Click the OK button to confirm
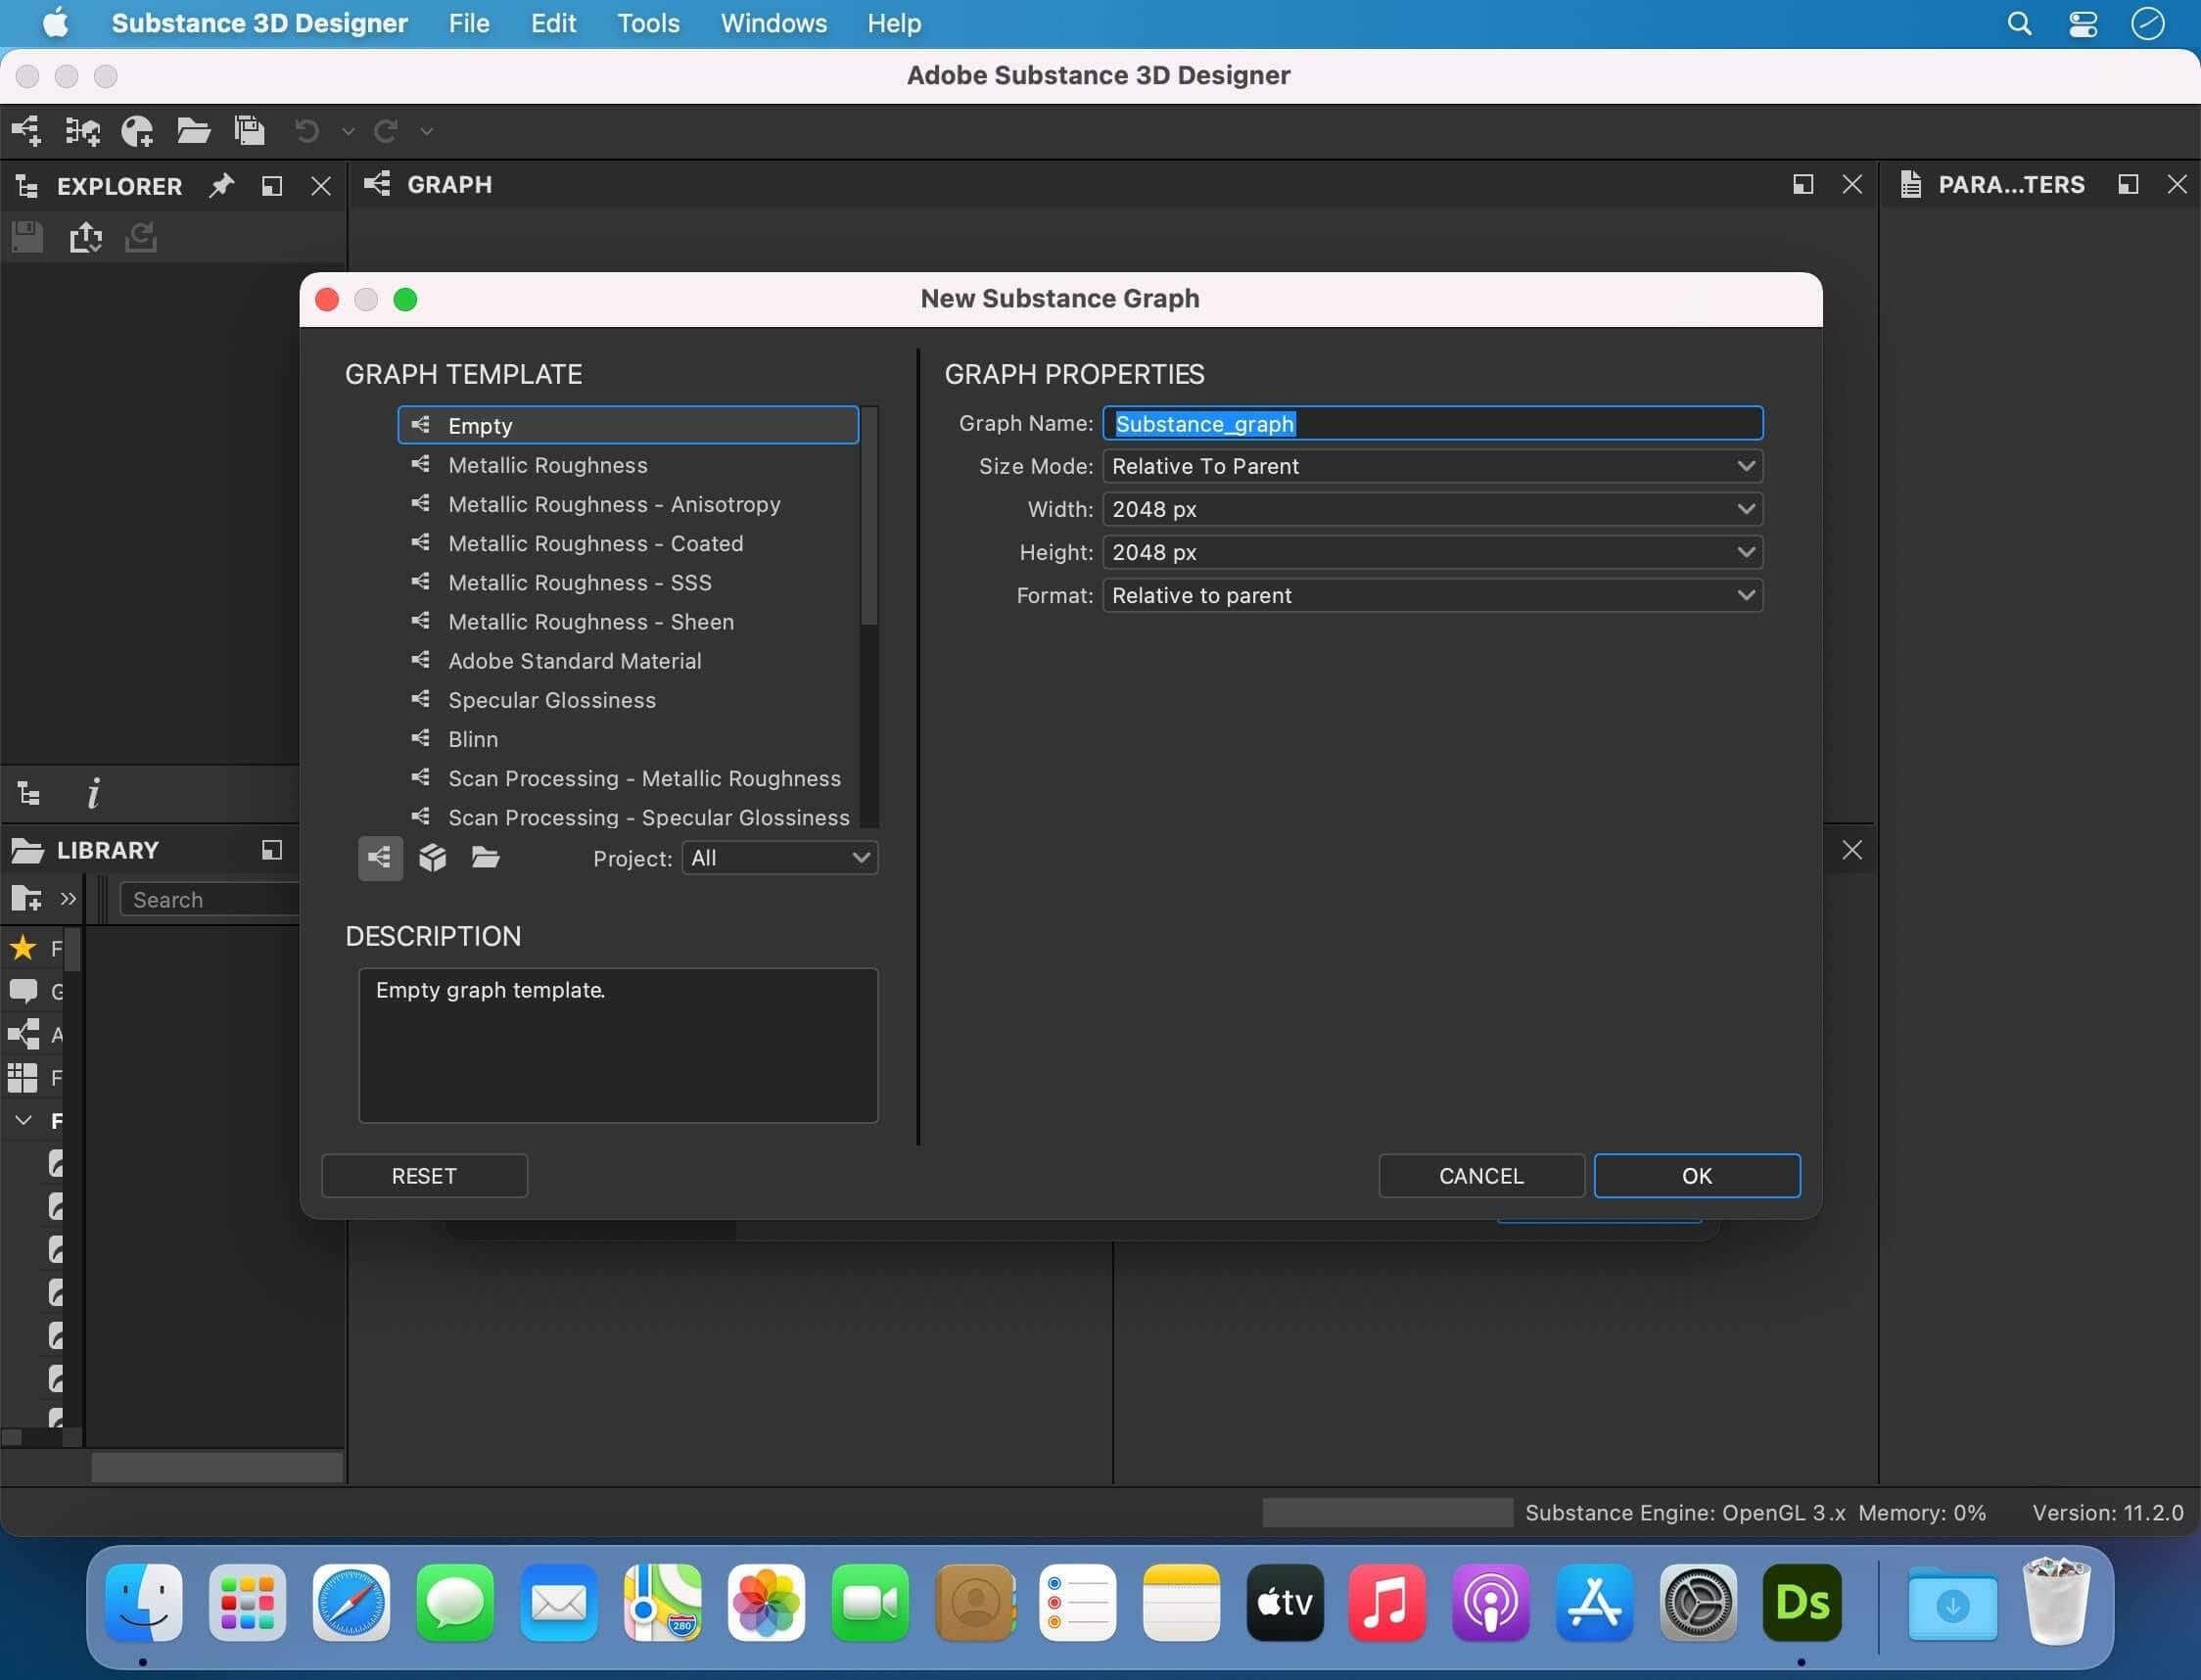 tap(1696, 1175)
